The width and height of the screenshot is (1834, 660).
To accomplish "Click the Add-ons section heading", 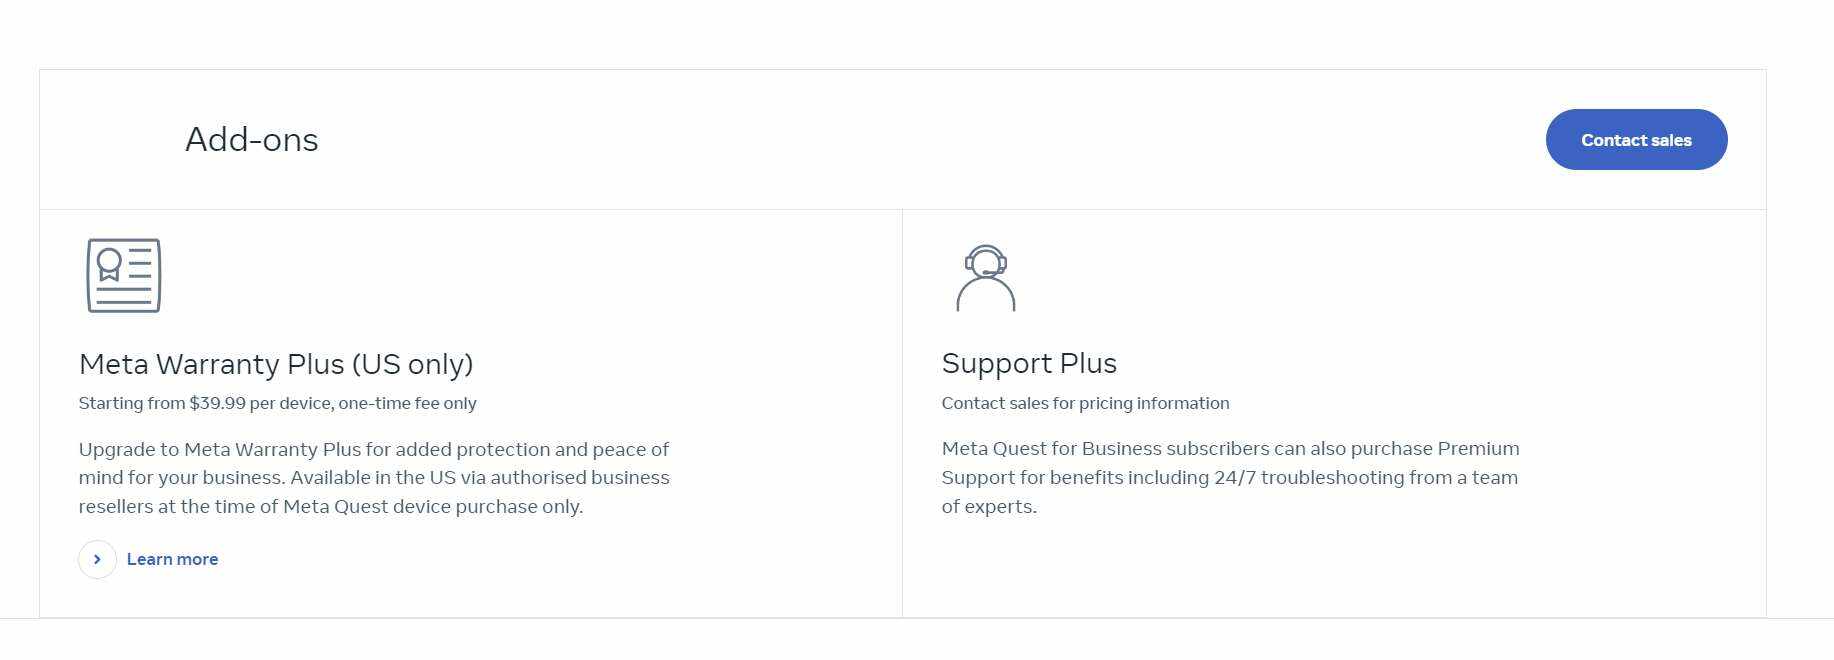I will tap(252, 140).
